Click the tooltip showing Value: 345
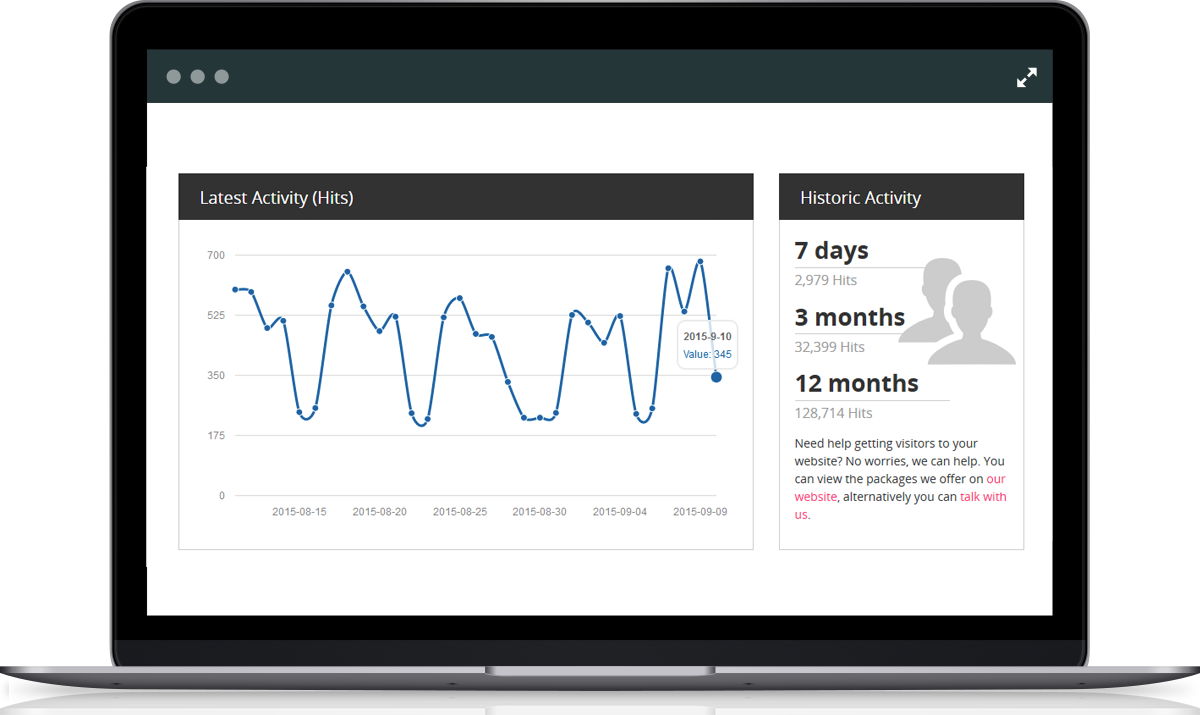 pyautogui.click(x=707, y=345)
